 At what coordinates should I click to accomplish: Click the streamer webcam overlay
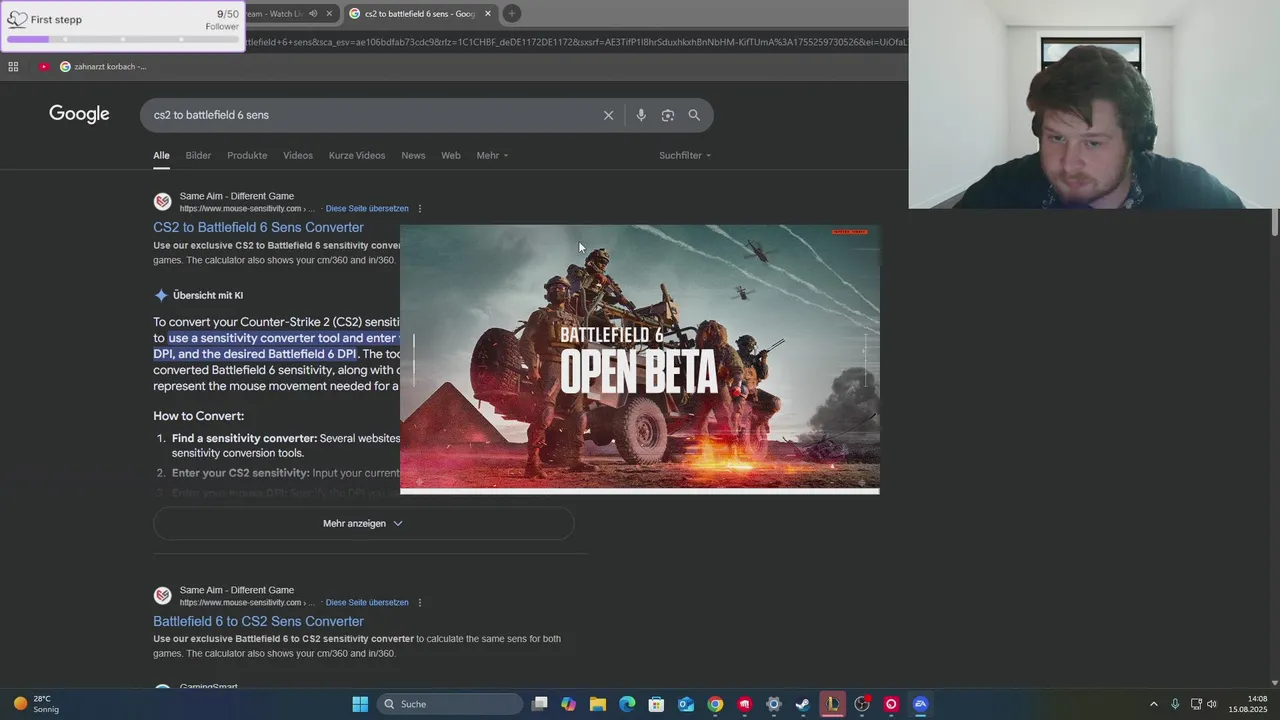[x=1094, y=104]
